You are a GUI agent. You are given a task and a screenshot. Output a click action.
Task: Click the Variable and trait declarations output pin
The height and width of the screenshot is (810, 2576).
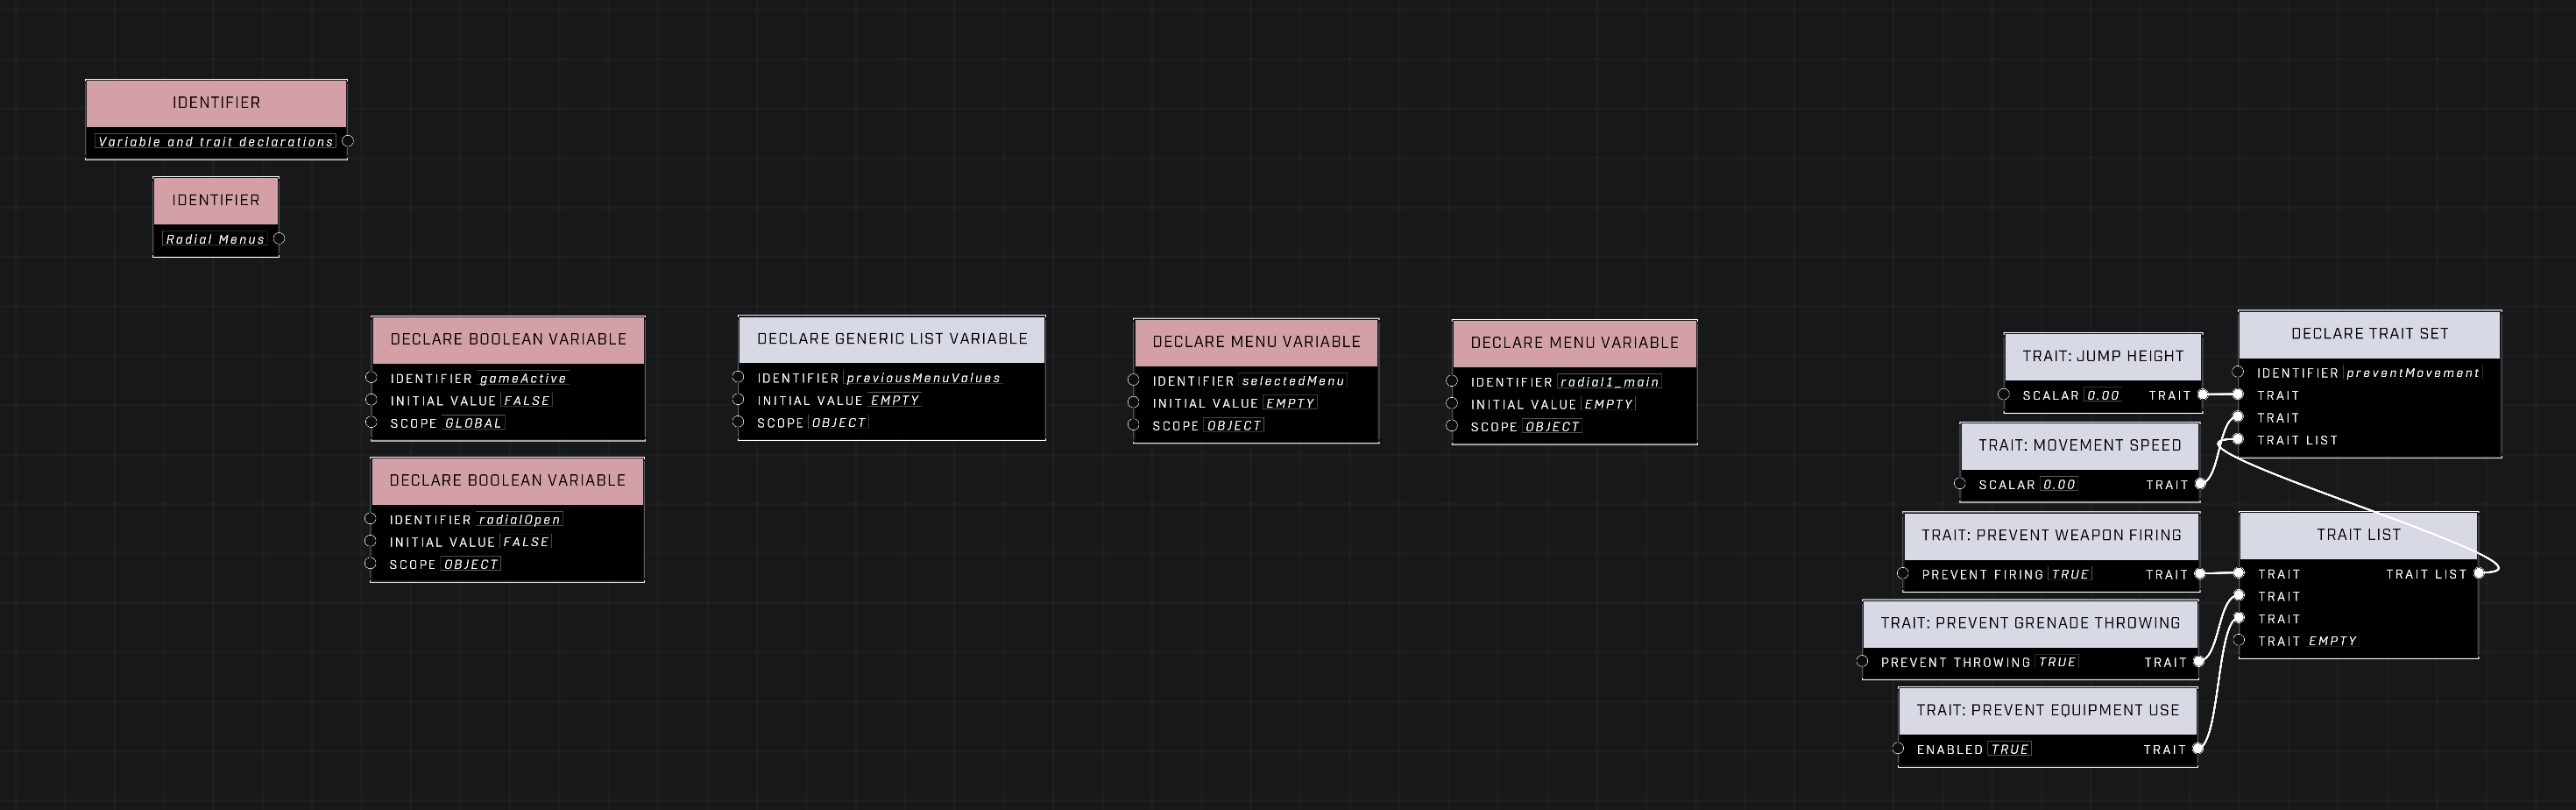tap(348, 141)
